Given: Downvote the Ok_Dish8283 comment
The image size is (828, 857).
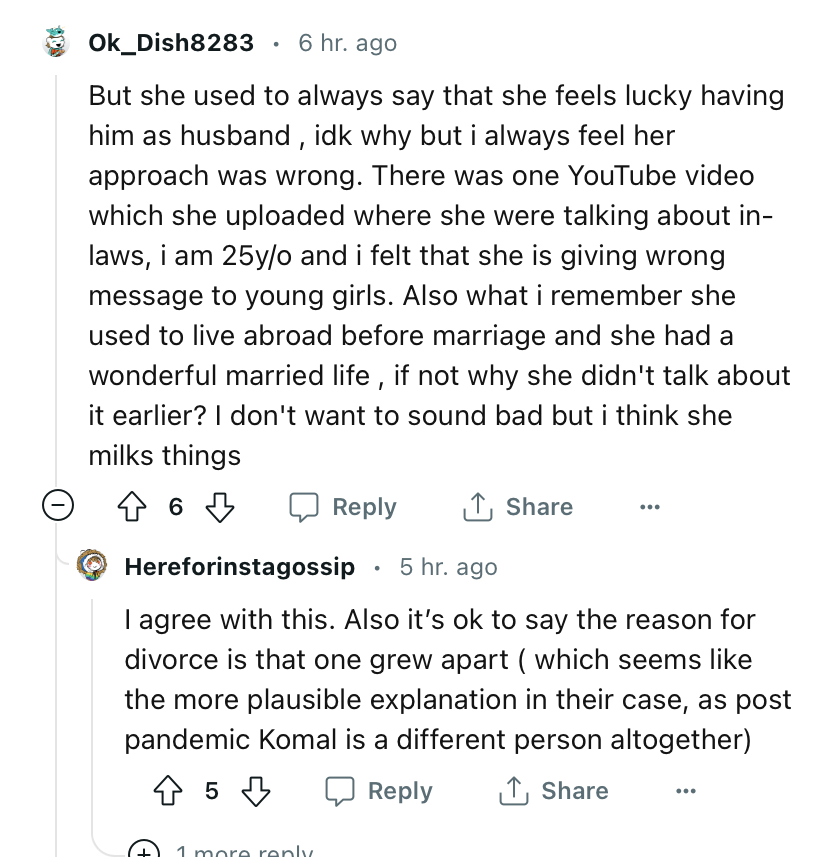Looking at the screenshot, I should tap(217, 507).
